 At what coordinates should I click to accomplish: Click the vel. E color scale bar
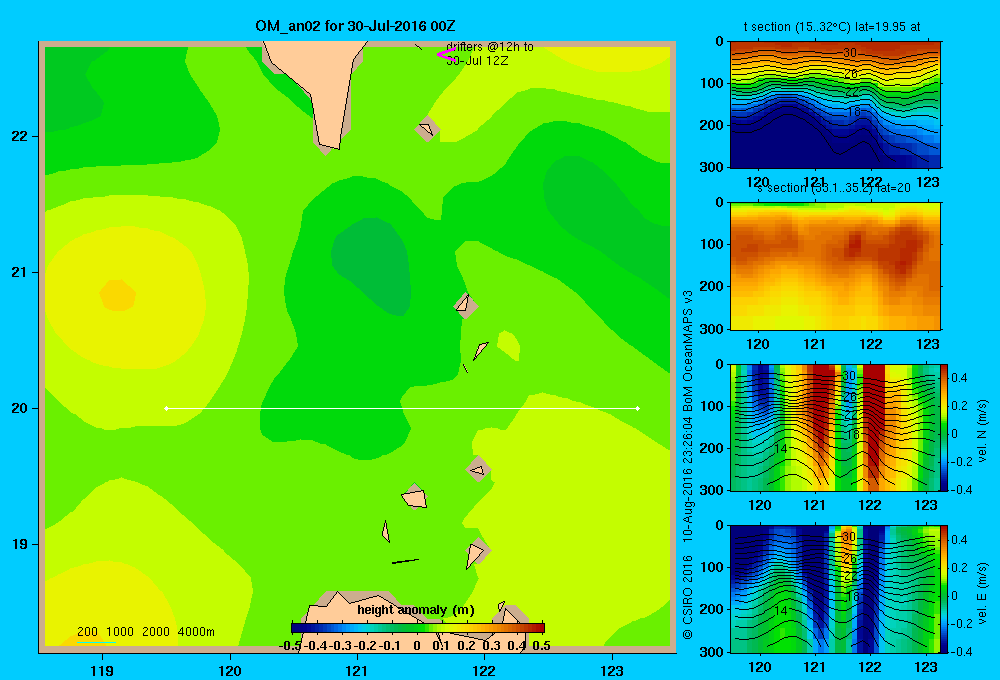944,589
